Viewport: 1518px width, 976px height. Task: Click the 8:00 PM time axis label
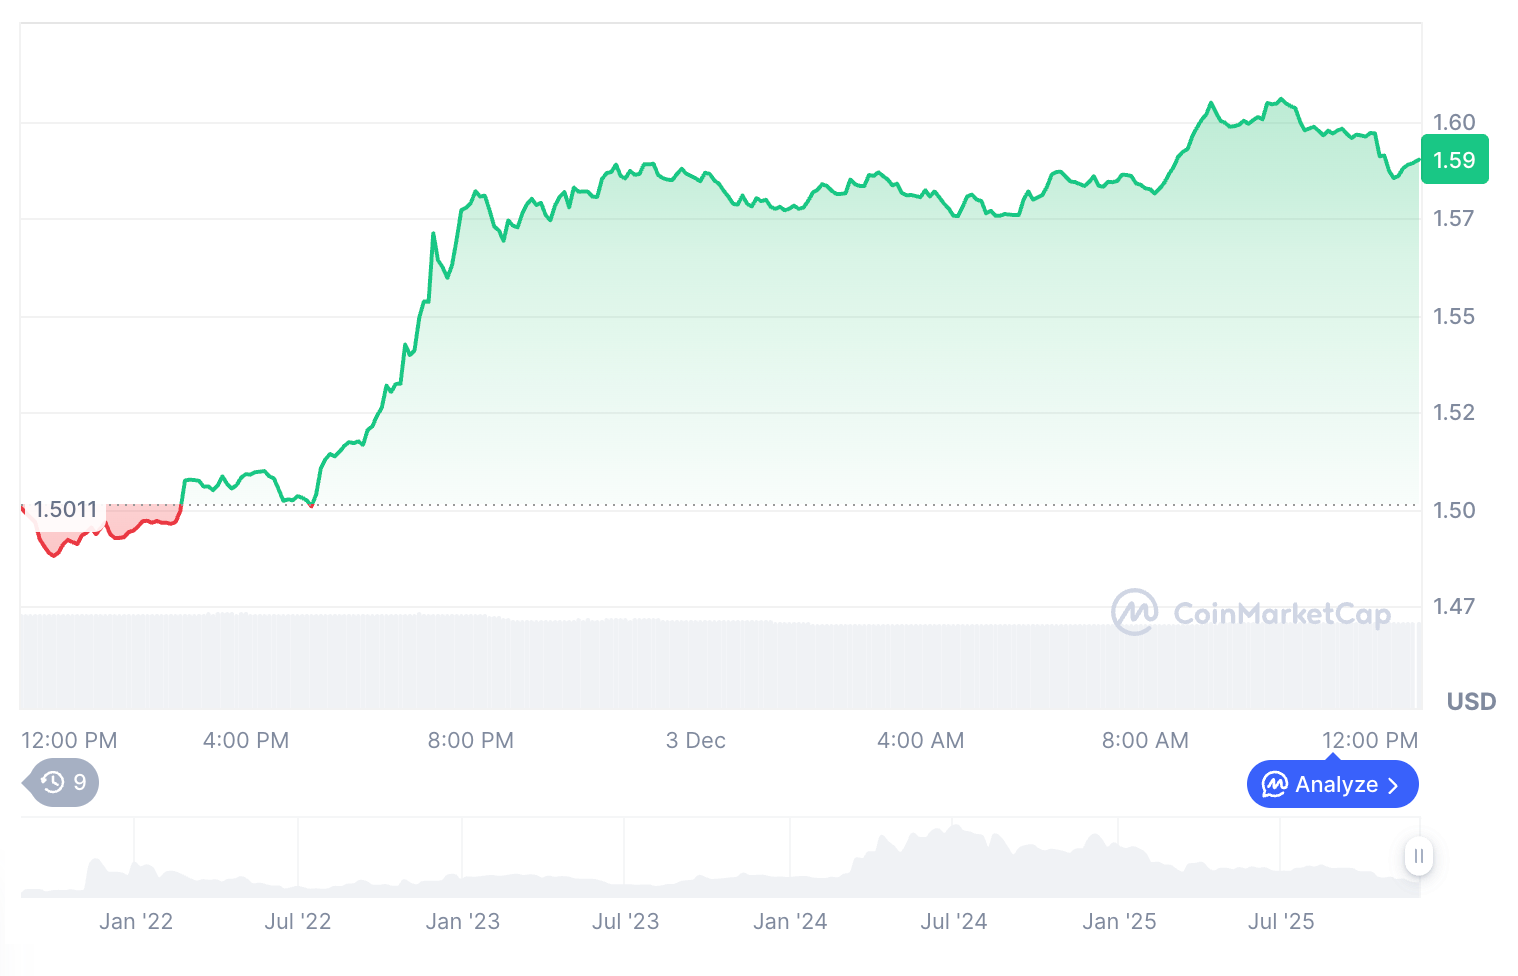coord(470,741)
